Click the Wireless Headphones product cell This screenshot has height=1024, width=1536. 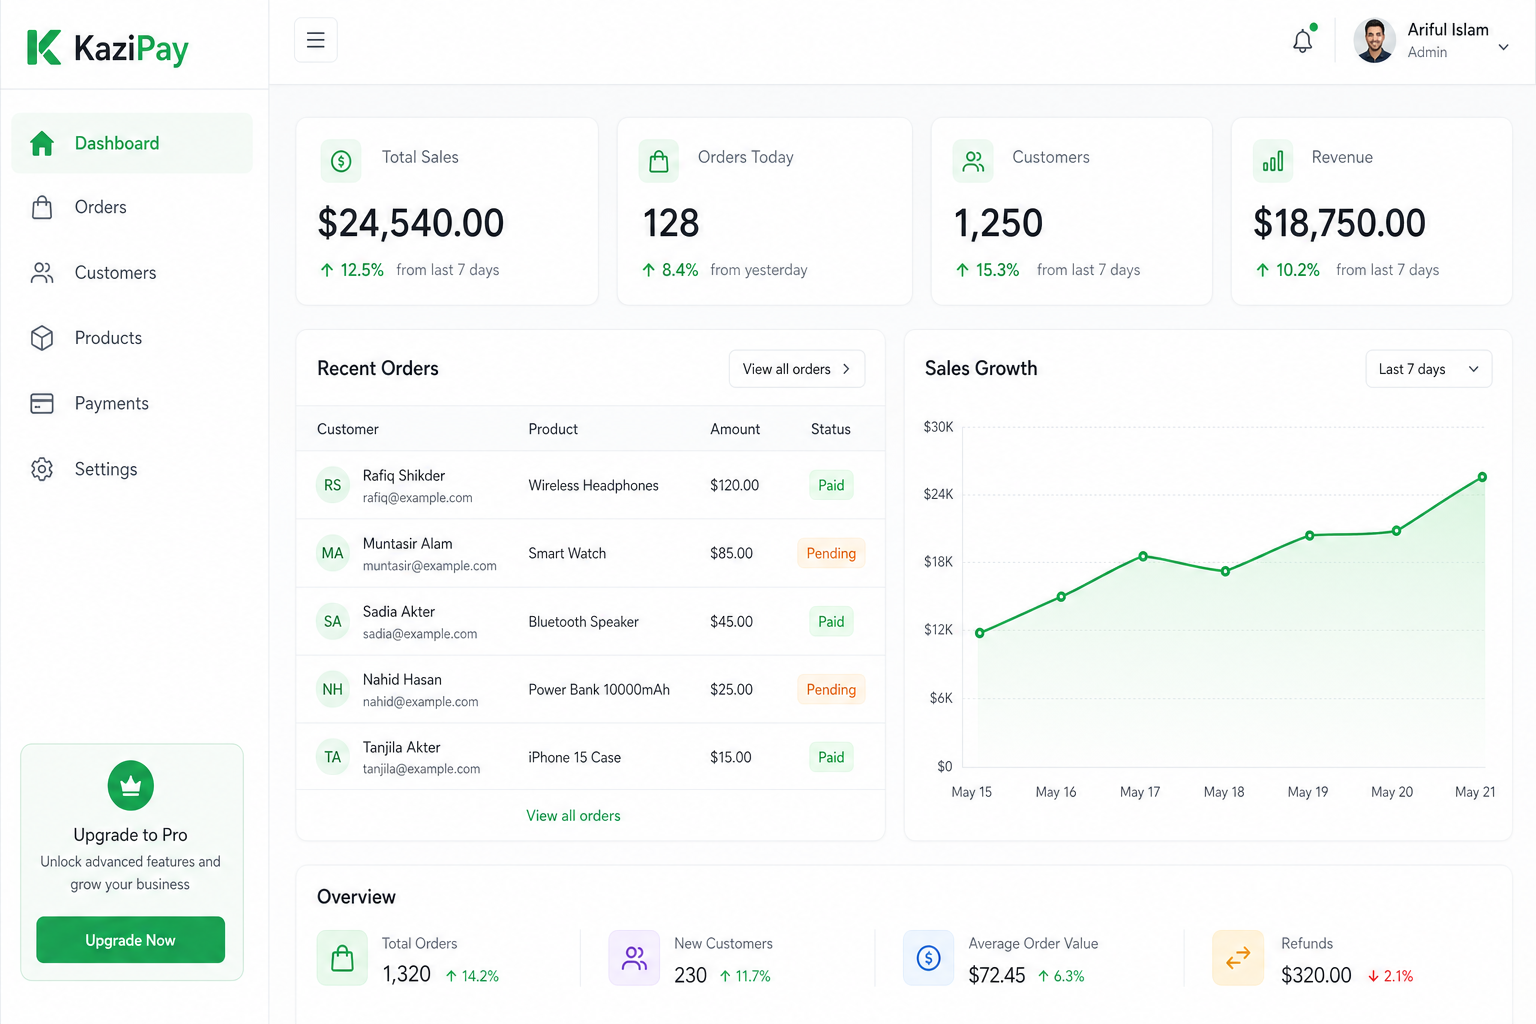593,485
